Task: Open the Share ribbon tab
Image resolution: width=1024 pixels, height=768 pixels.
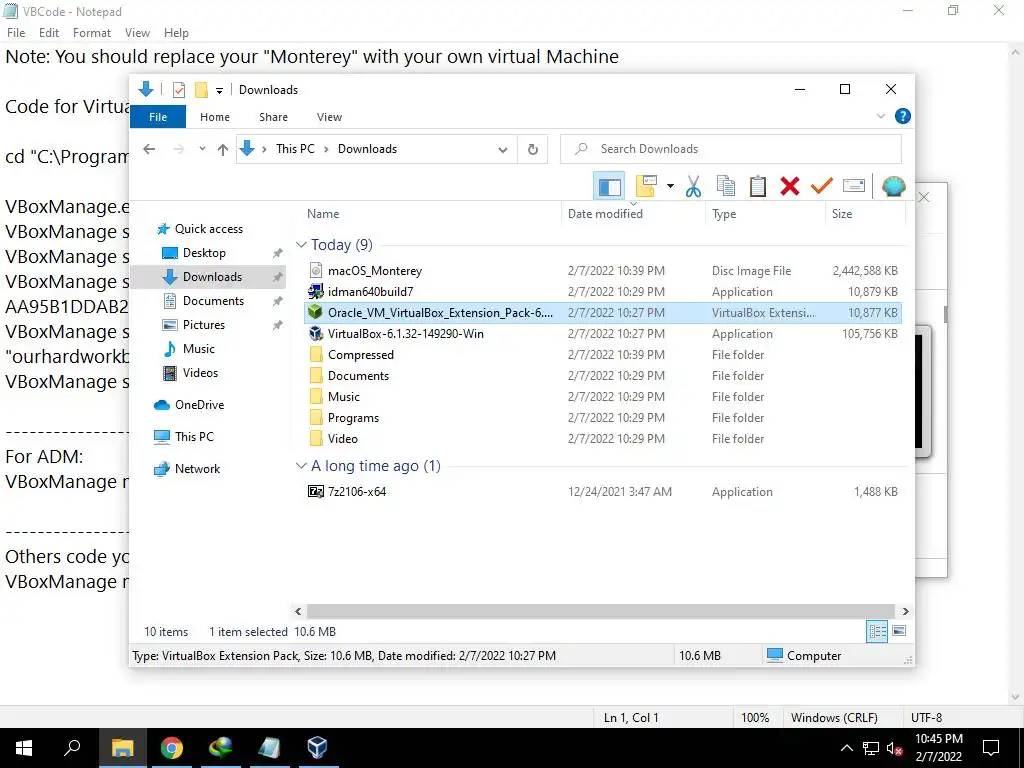Action: coord(273,117)
